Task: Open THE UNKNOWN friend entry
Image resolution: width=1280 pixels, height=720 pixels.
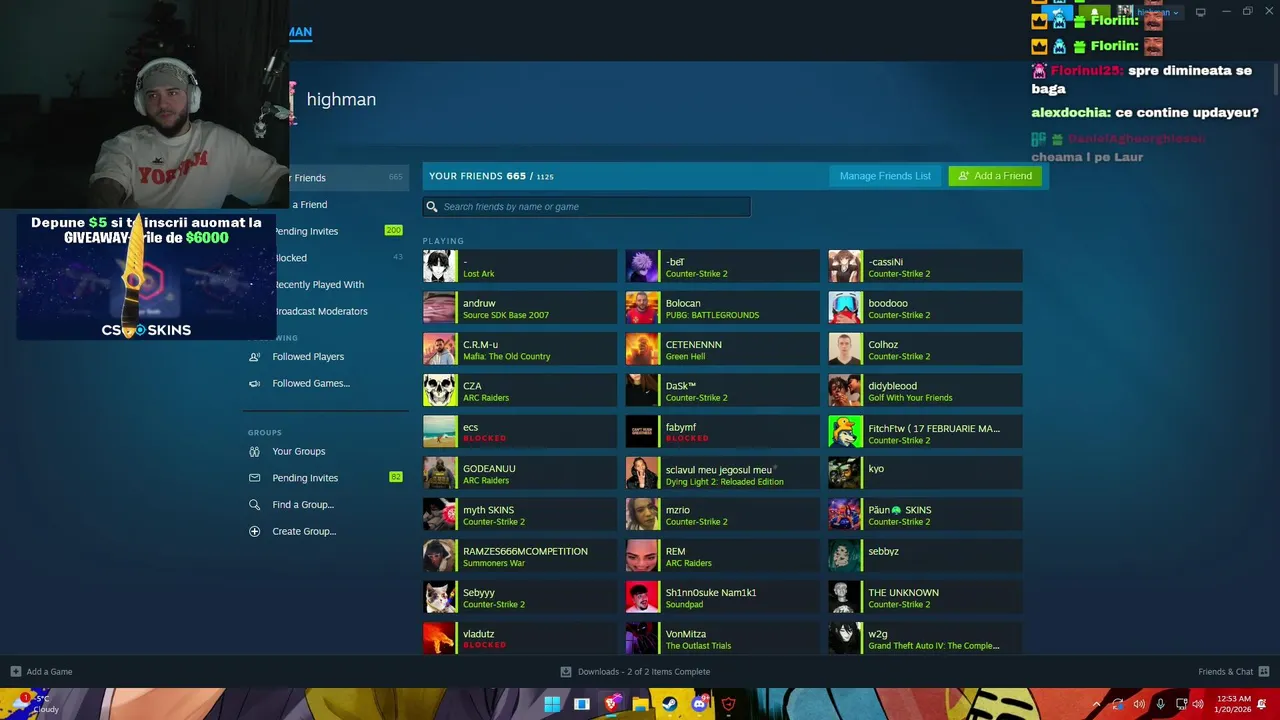Action: pos(925,597)
